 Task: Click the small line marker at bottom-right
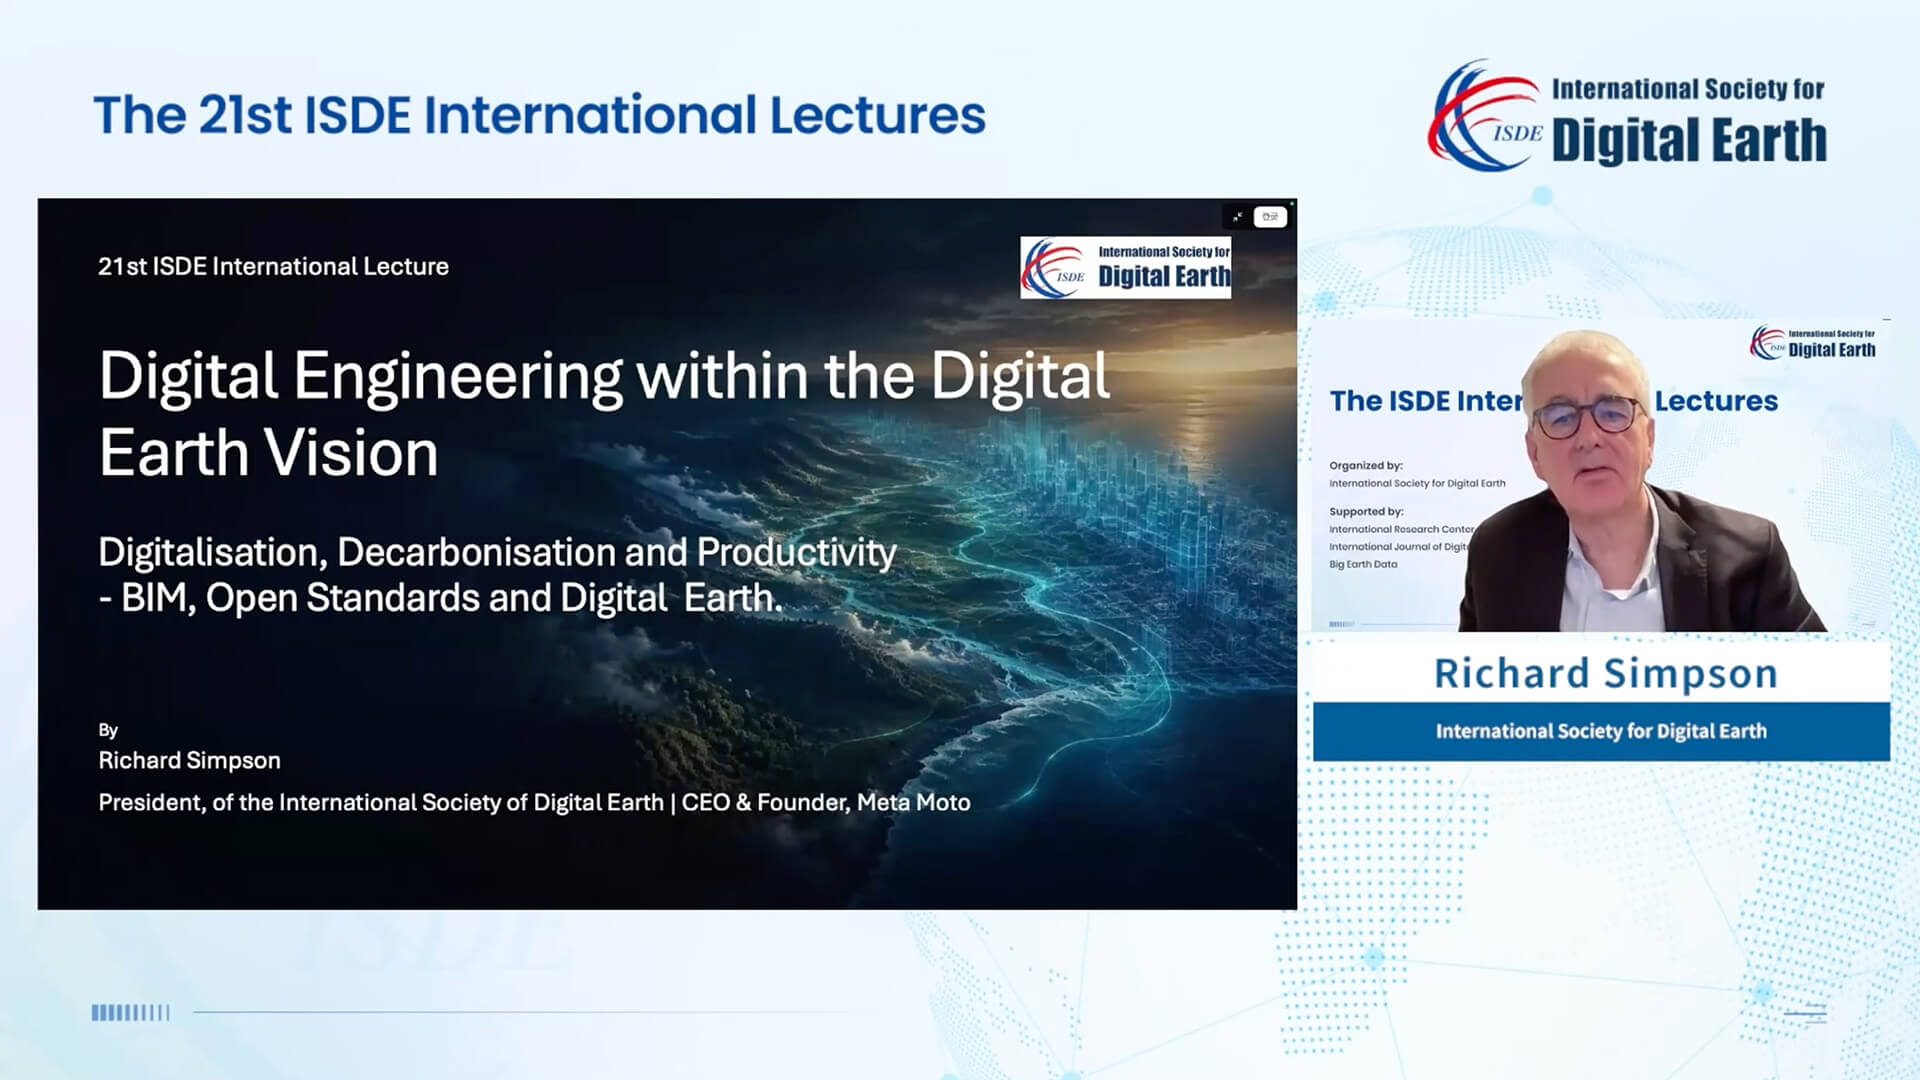(1806, 1014)
